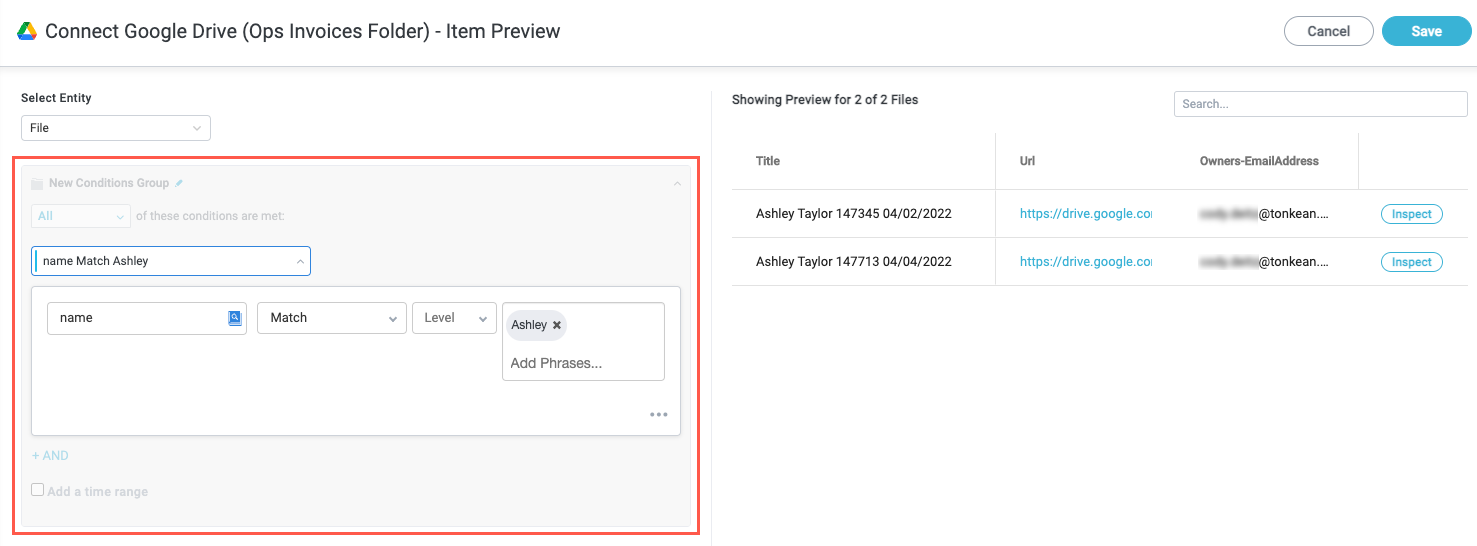
Task: Open the three-dots condition options menu
Action: tap(658, 415)
